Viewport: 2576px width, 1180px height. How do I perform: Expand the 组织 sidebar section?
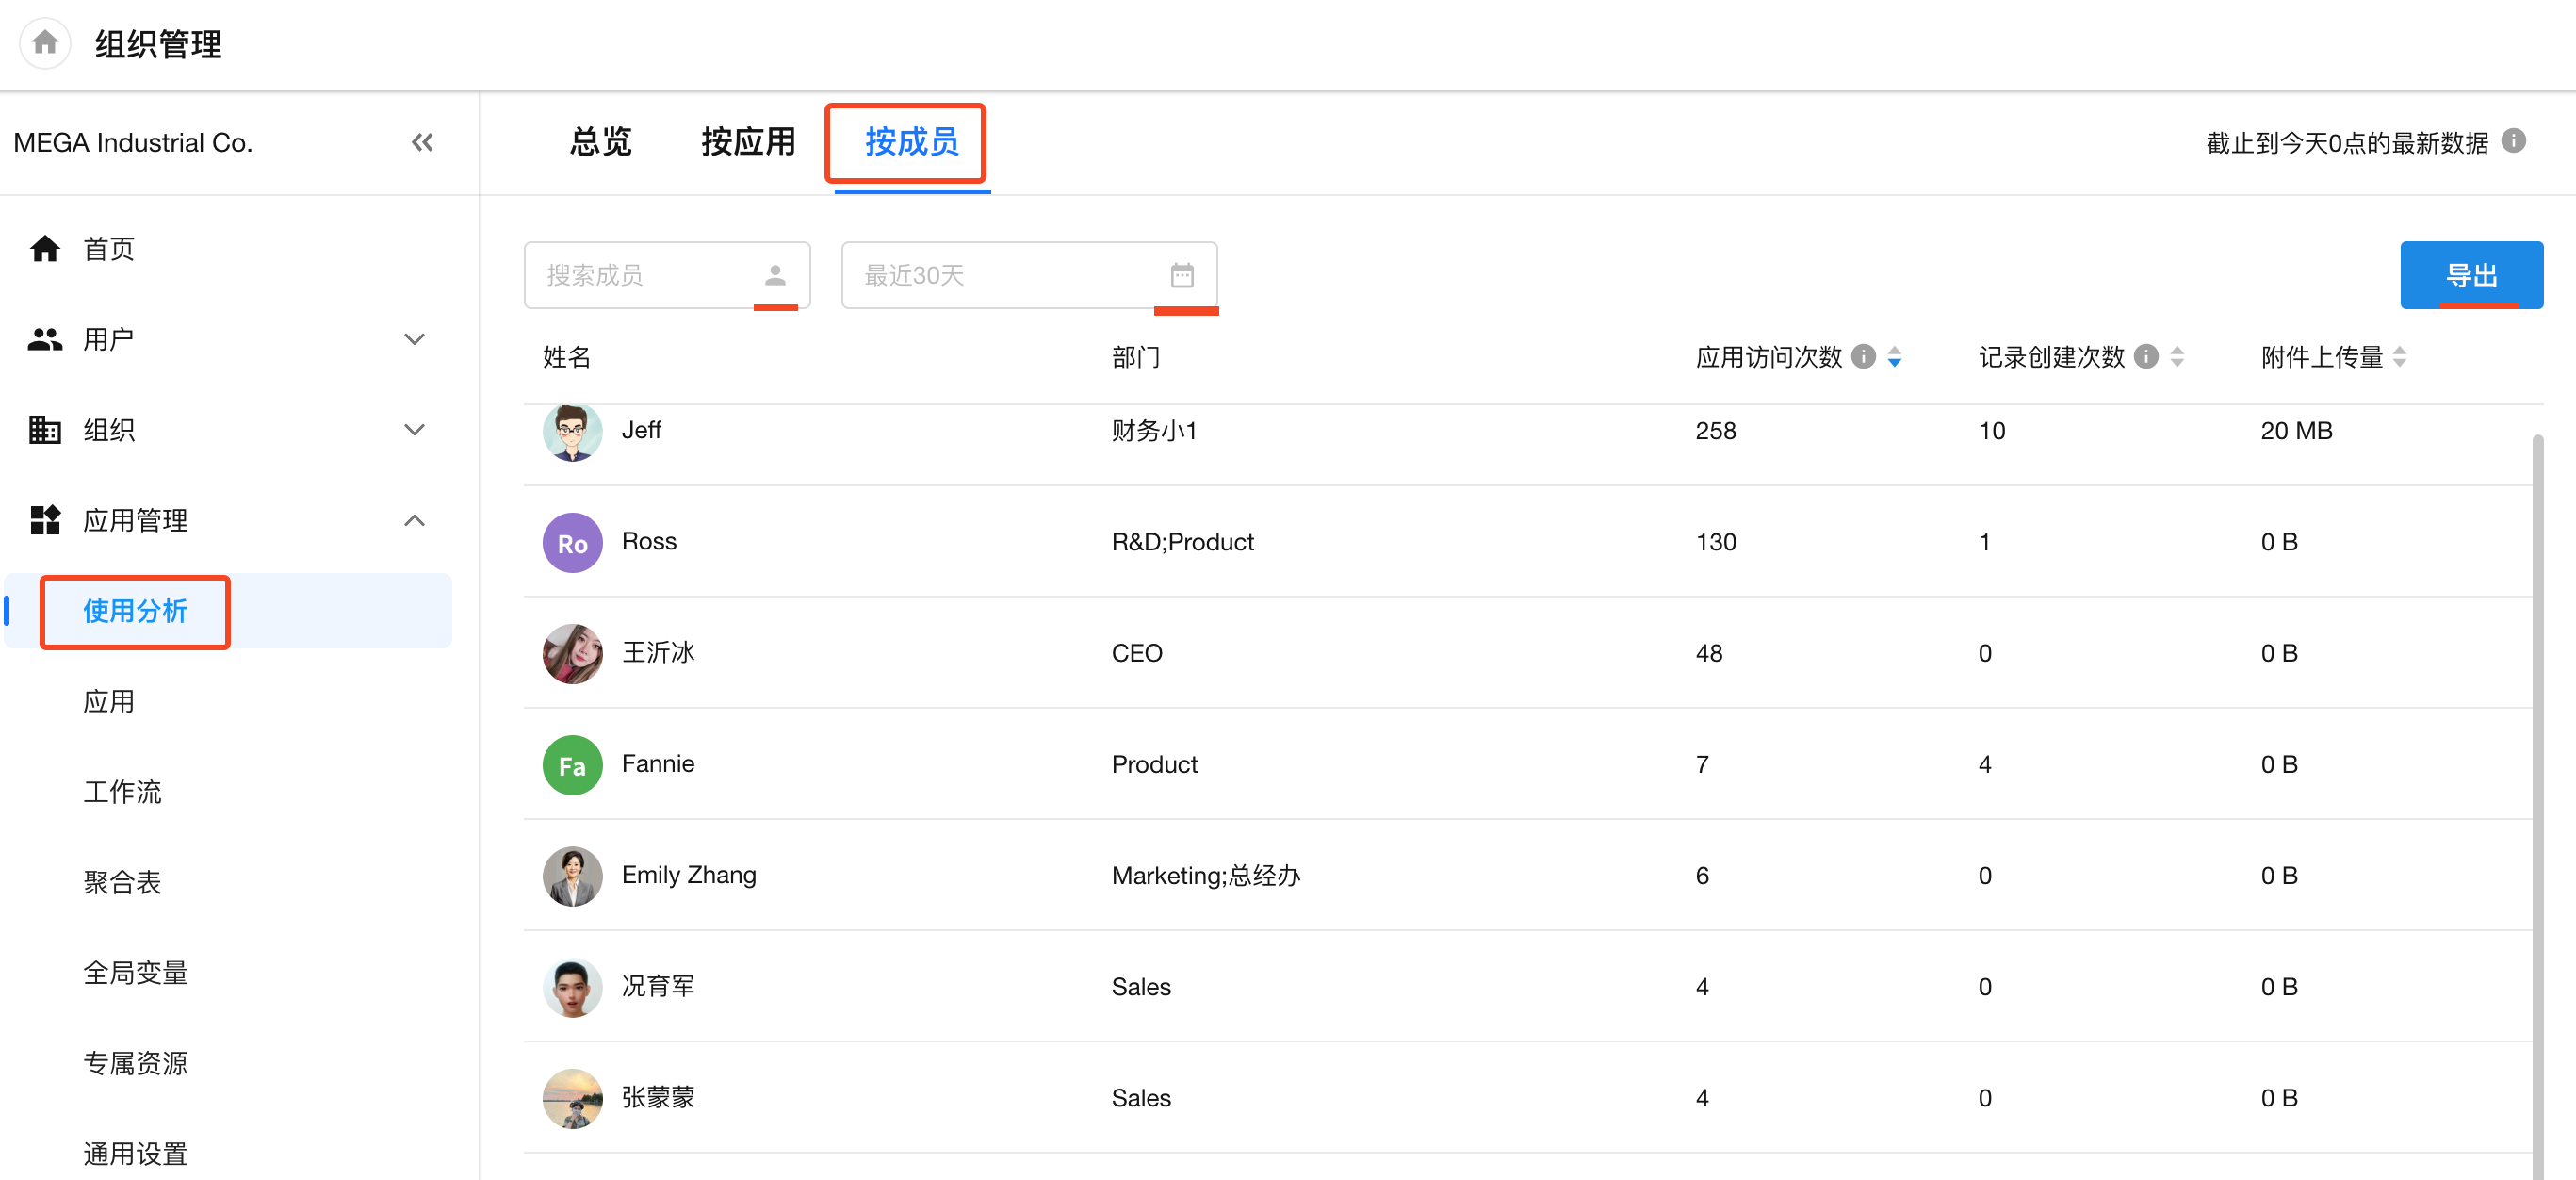point(414,430)
